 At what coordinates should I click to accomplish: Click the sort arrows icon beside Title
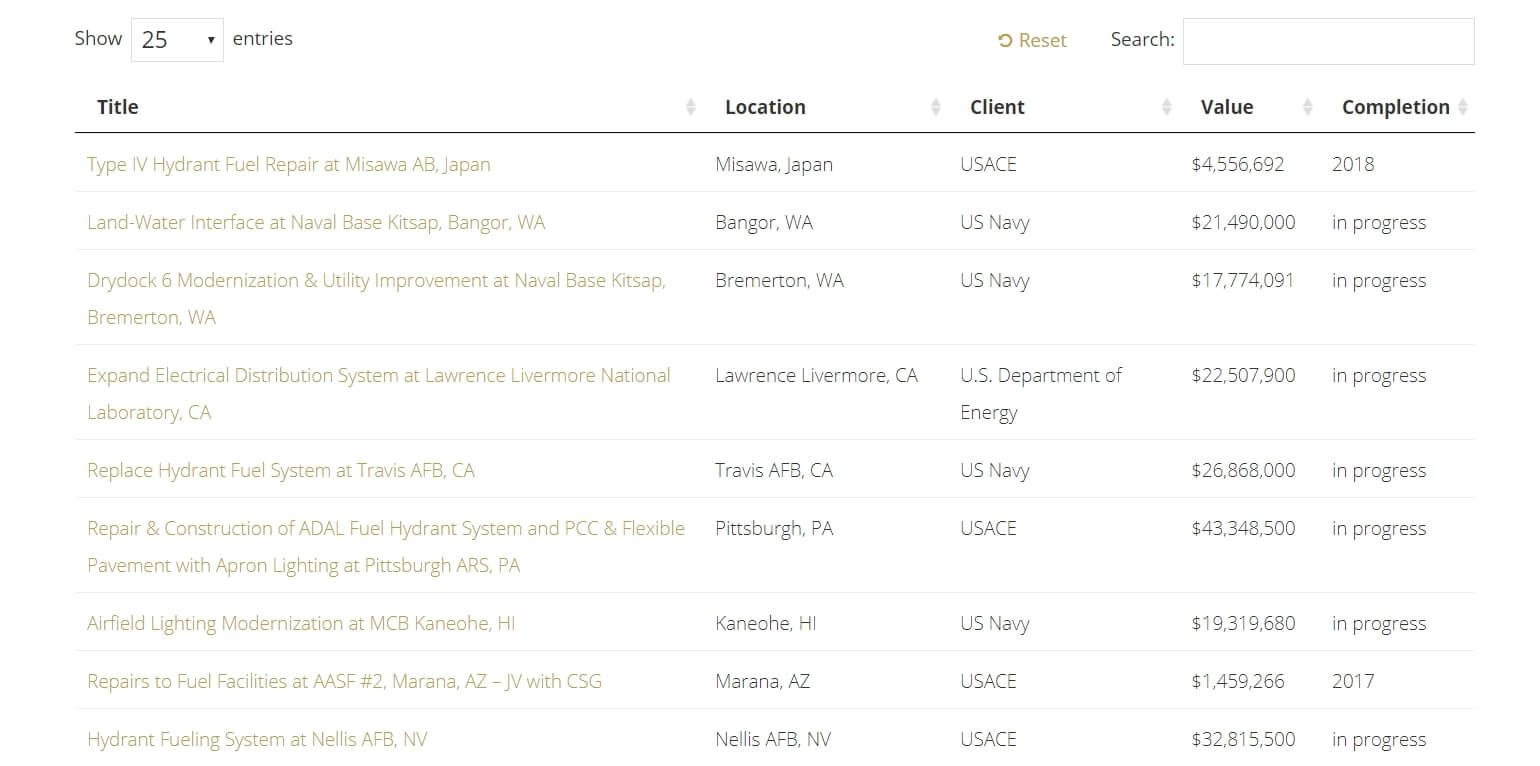[690, 107]
